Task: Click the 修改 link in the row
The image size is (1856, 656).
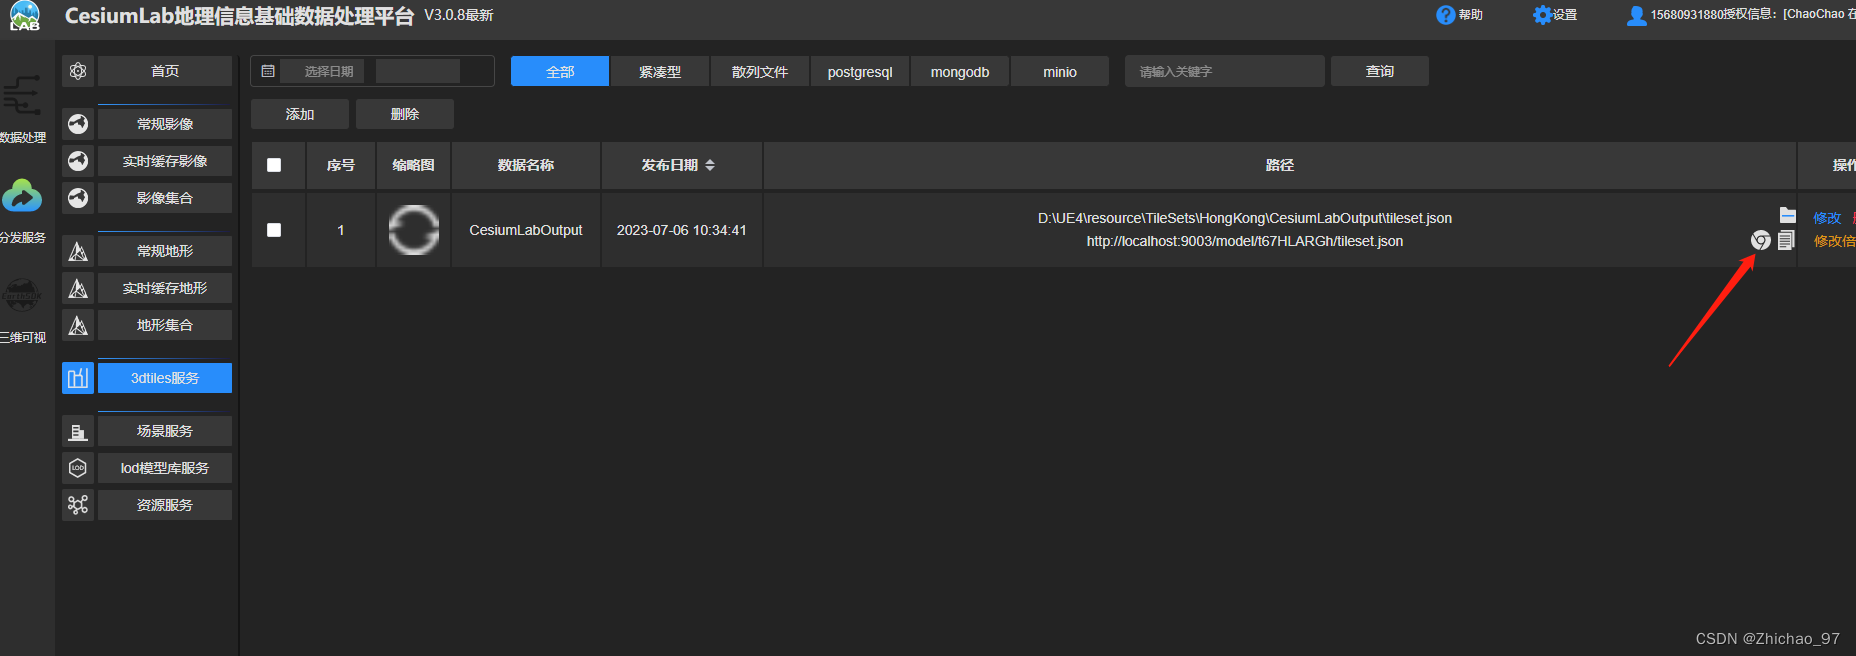Action: (1827, 218)
